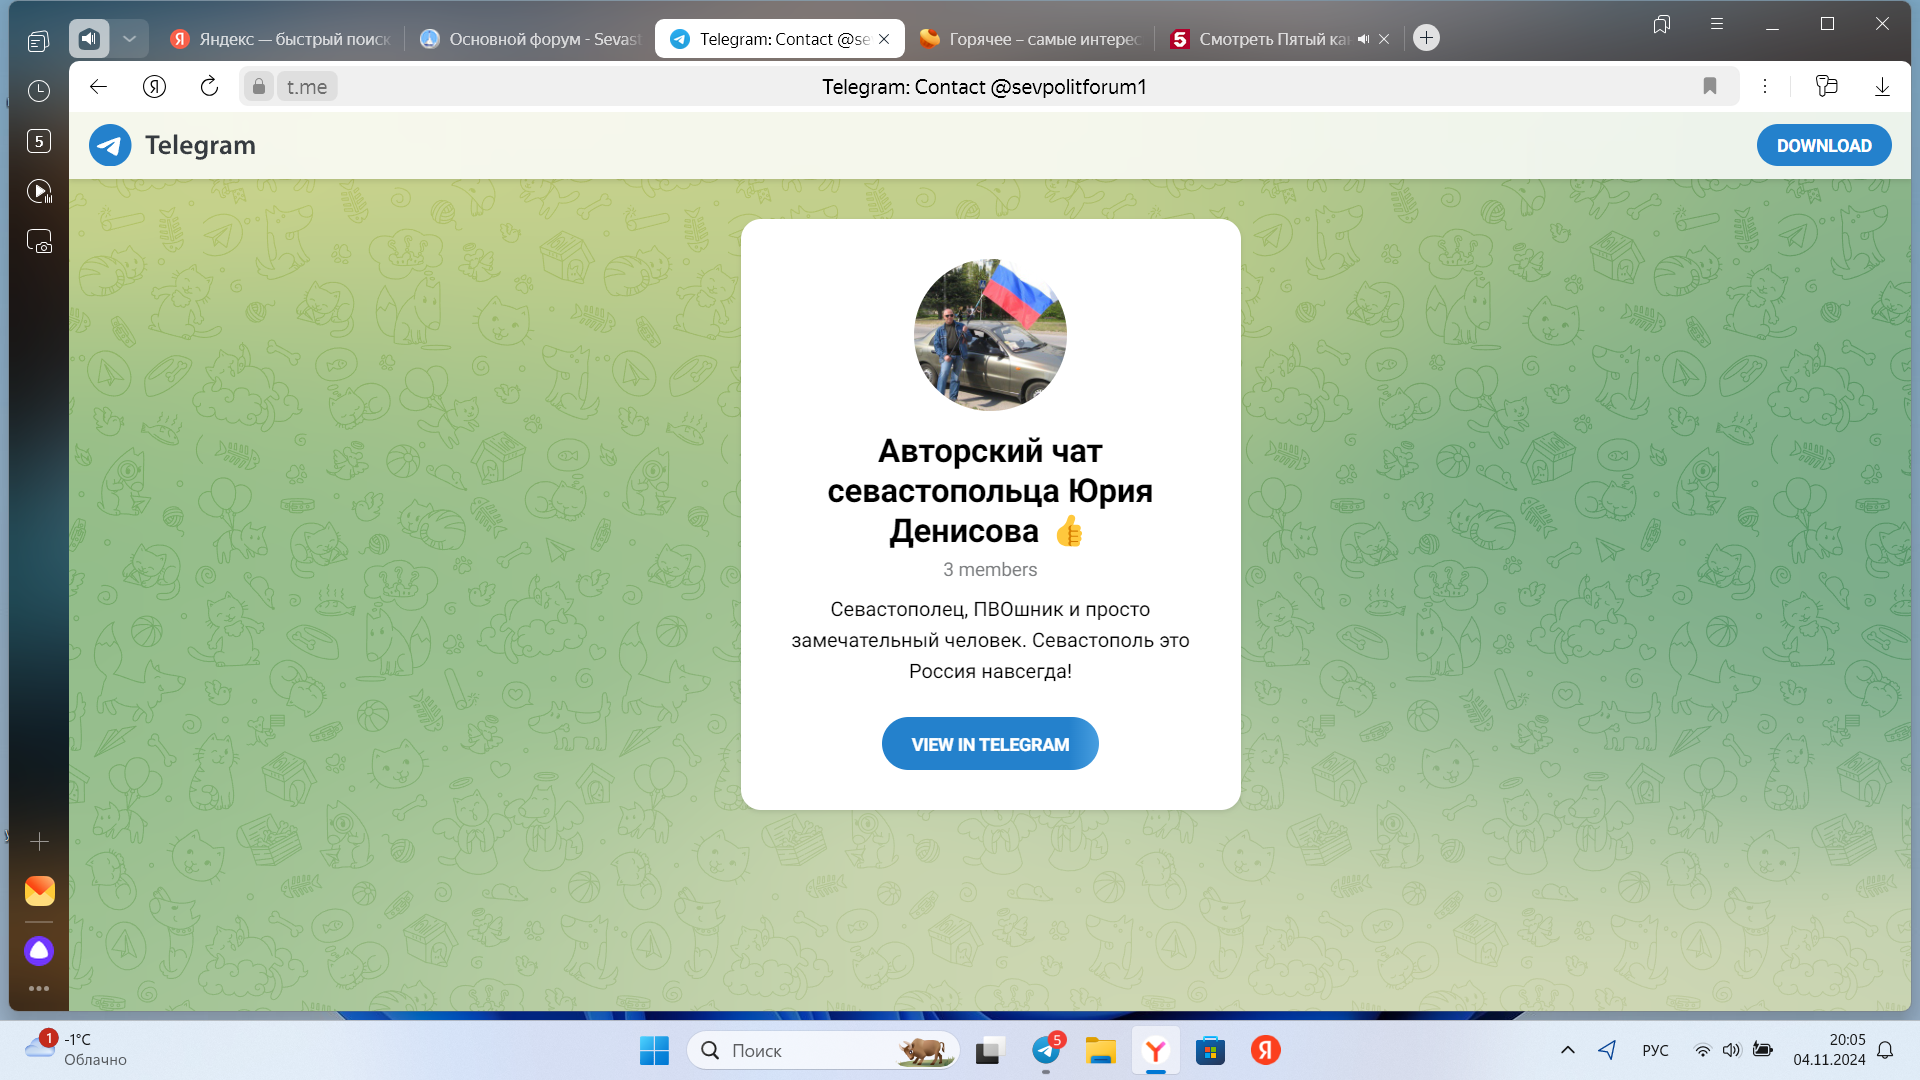This screenshot has width=1920, height=1080.
Task: Open downloads arrow icon in toolbar
Action: 1882,87
